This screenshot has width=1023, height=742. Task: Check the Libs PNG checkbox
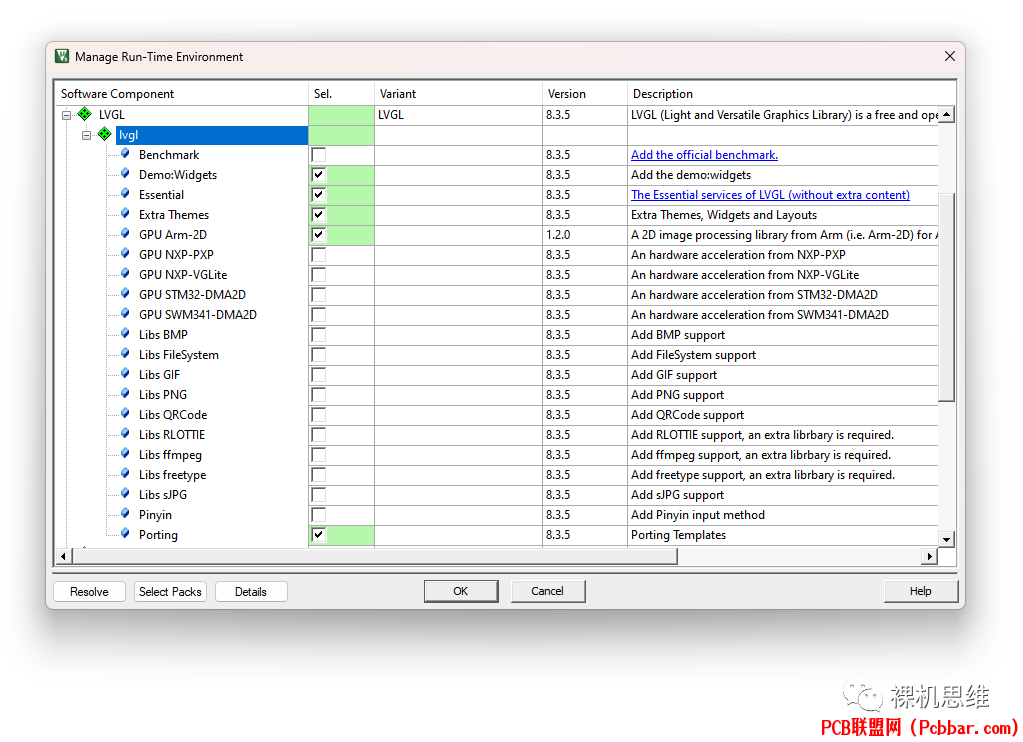tap(318, 395)
